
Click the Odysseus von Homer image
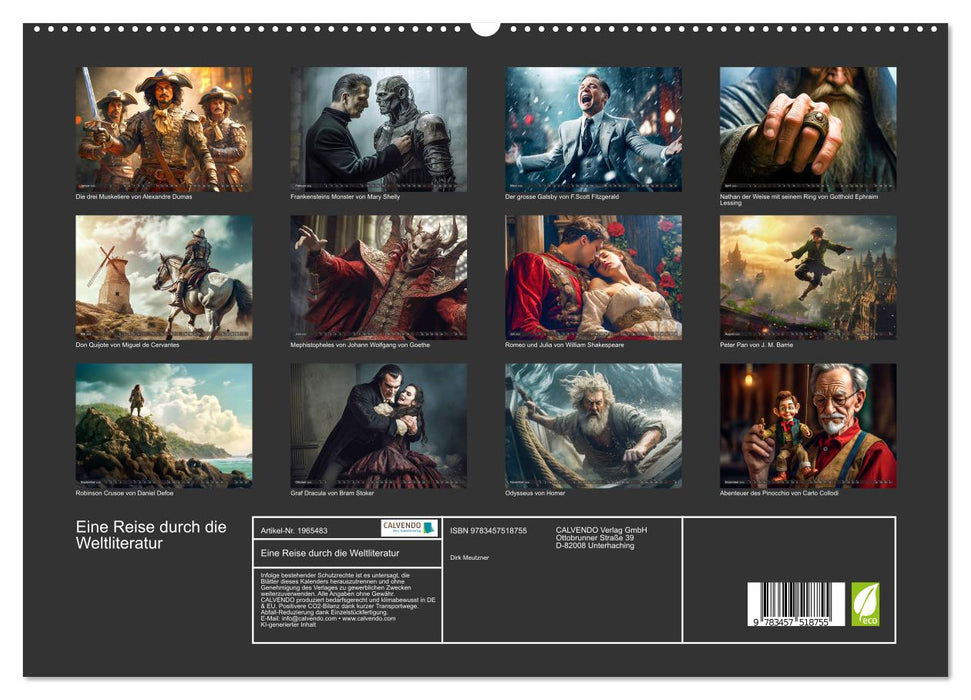(x=593, y=425)
